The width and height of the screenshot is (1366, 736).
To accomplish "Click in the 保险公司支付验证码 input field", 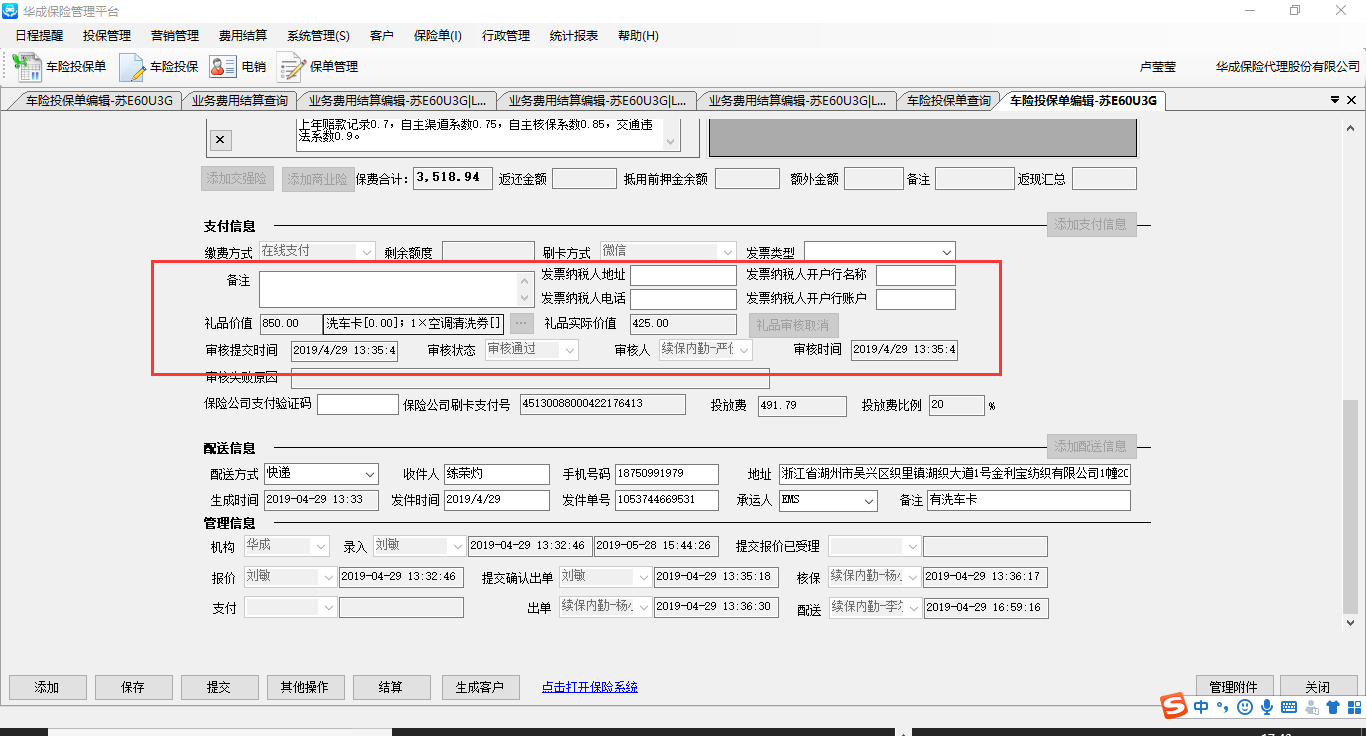I will [x=357, y=405].
